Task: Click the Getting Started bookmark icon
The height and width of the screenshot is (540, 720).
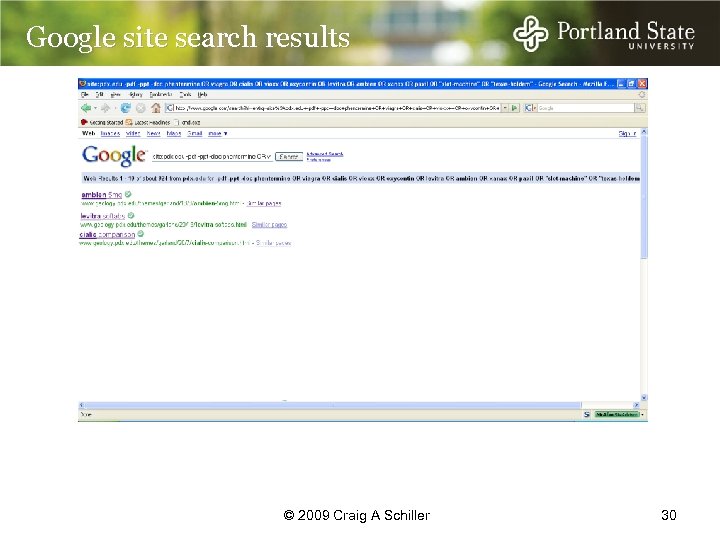Action: 84,122
